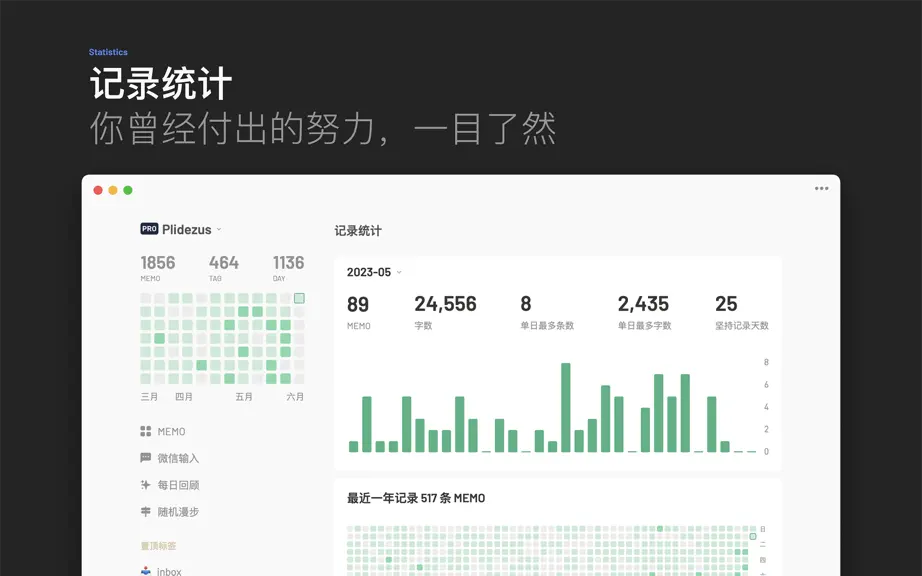Open the inbox tag icon
The image size is (922, 576).
coord(146,571)
